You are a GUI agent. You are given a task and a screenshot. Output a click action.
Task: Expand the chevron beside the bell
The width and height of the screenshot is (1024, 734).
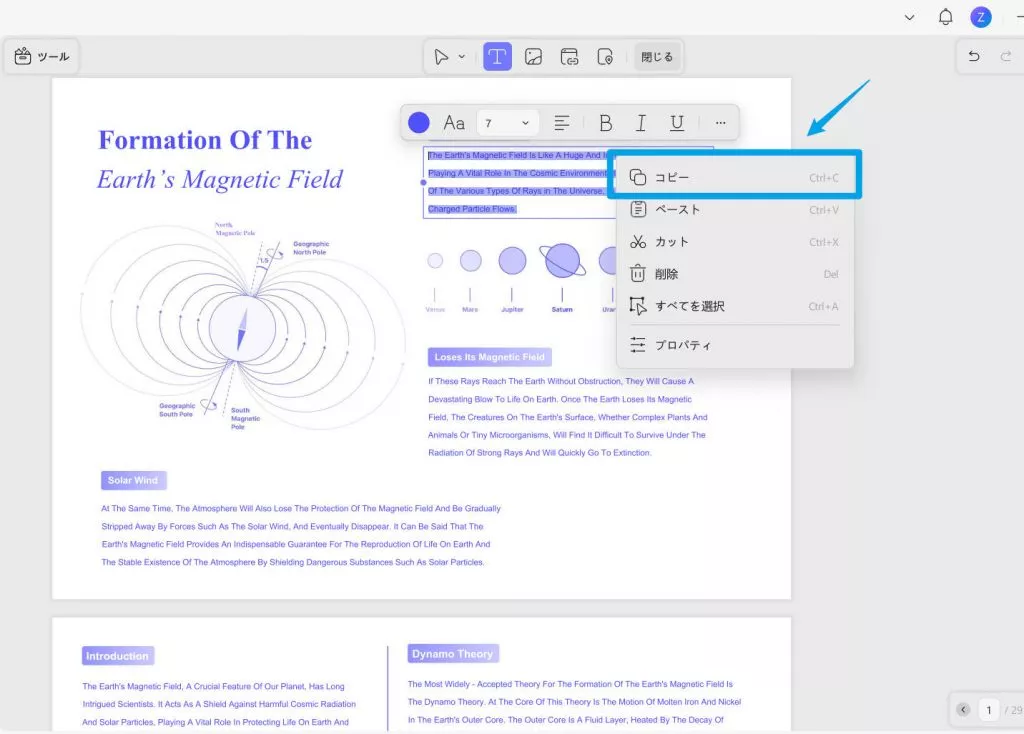(x=909, y=18)
